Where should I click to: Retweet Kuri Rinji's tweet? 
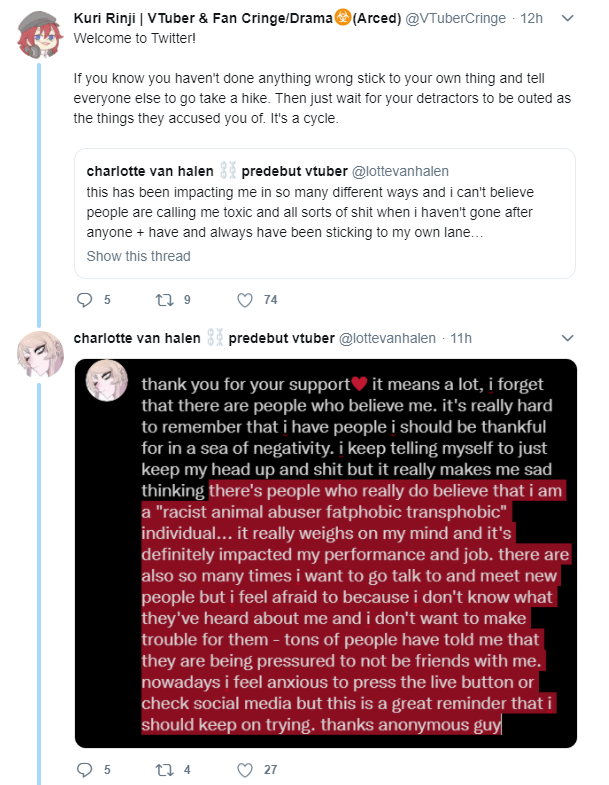pyautogui.click(x=164, y=300)
